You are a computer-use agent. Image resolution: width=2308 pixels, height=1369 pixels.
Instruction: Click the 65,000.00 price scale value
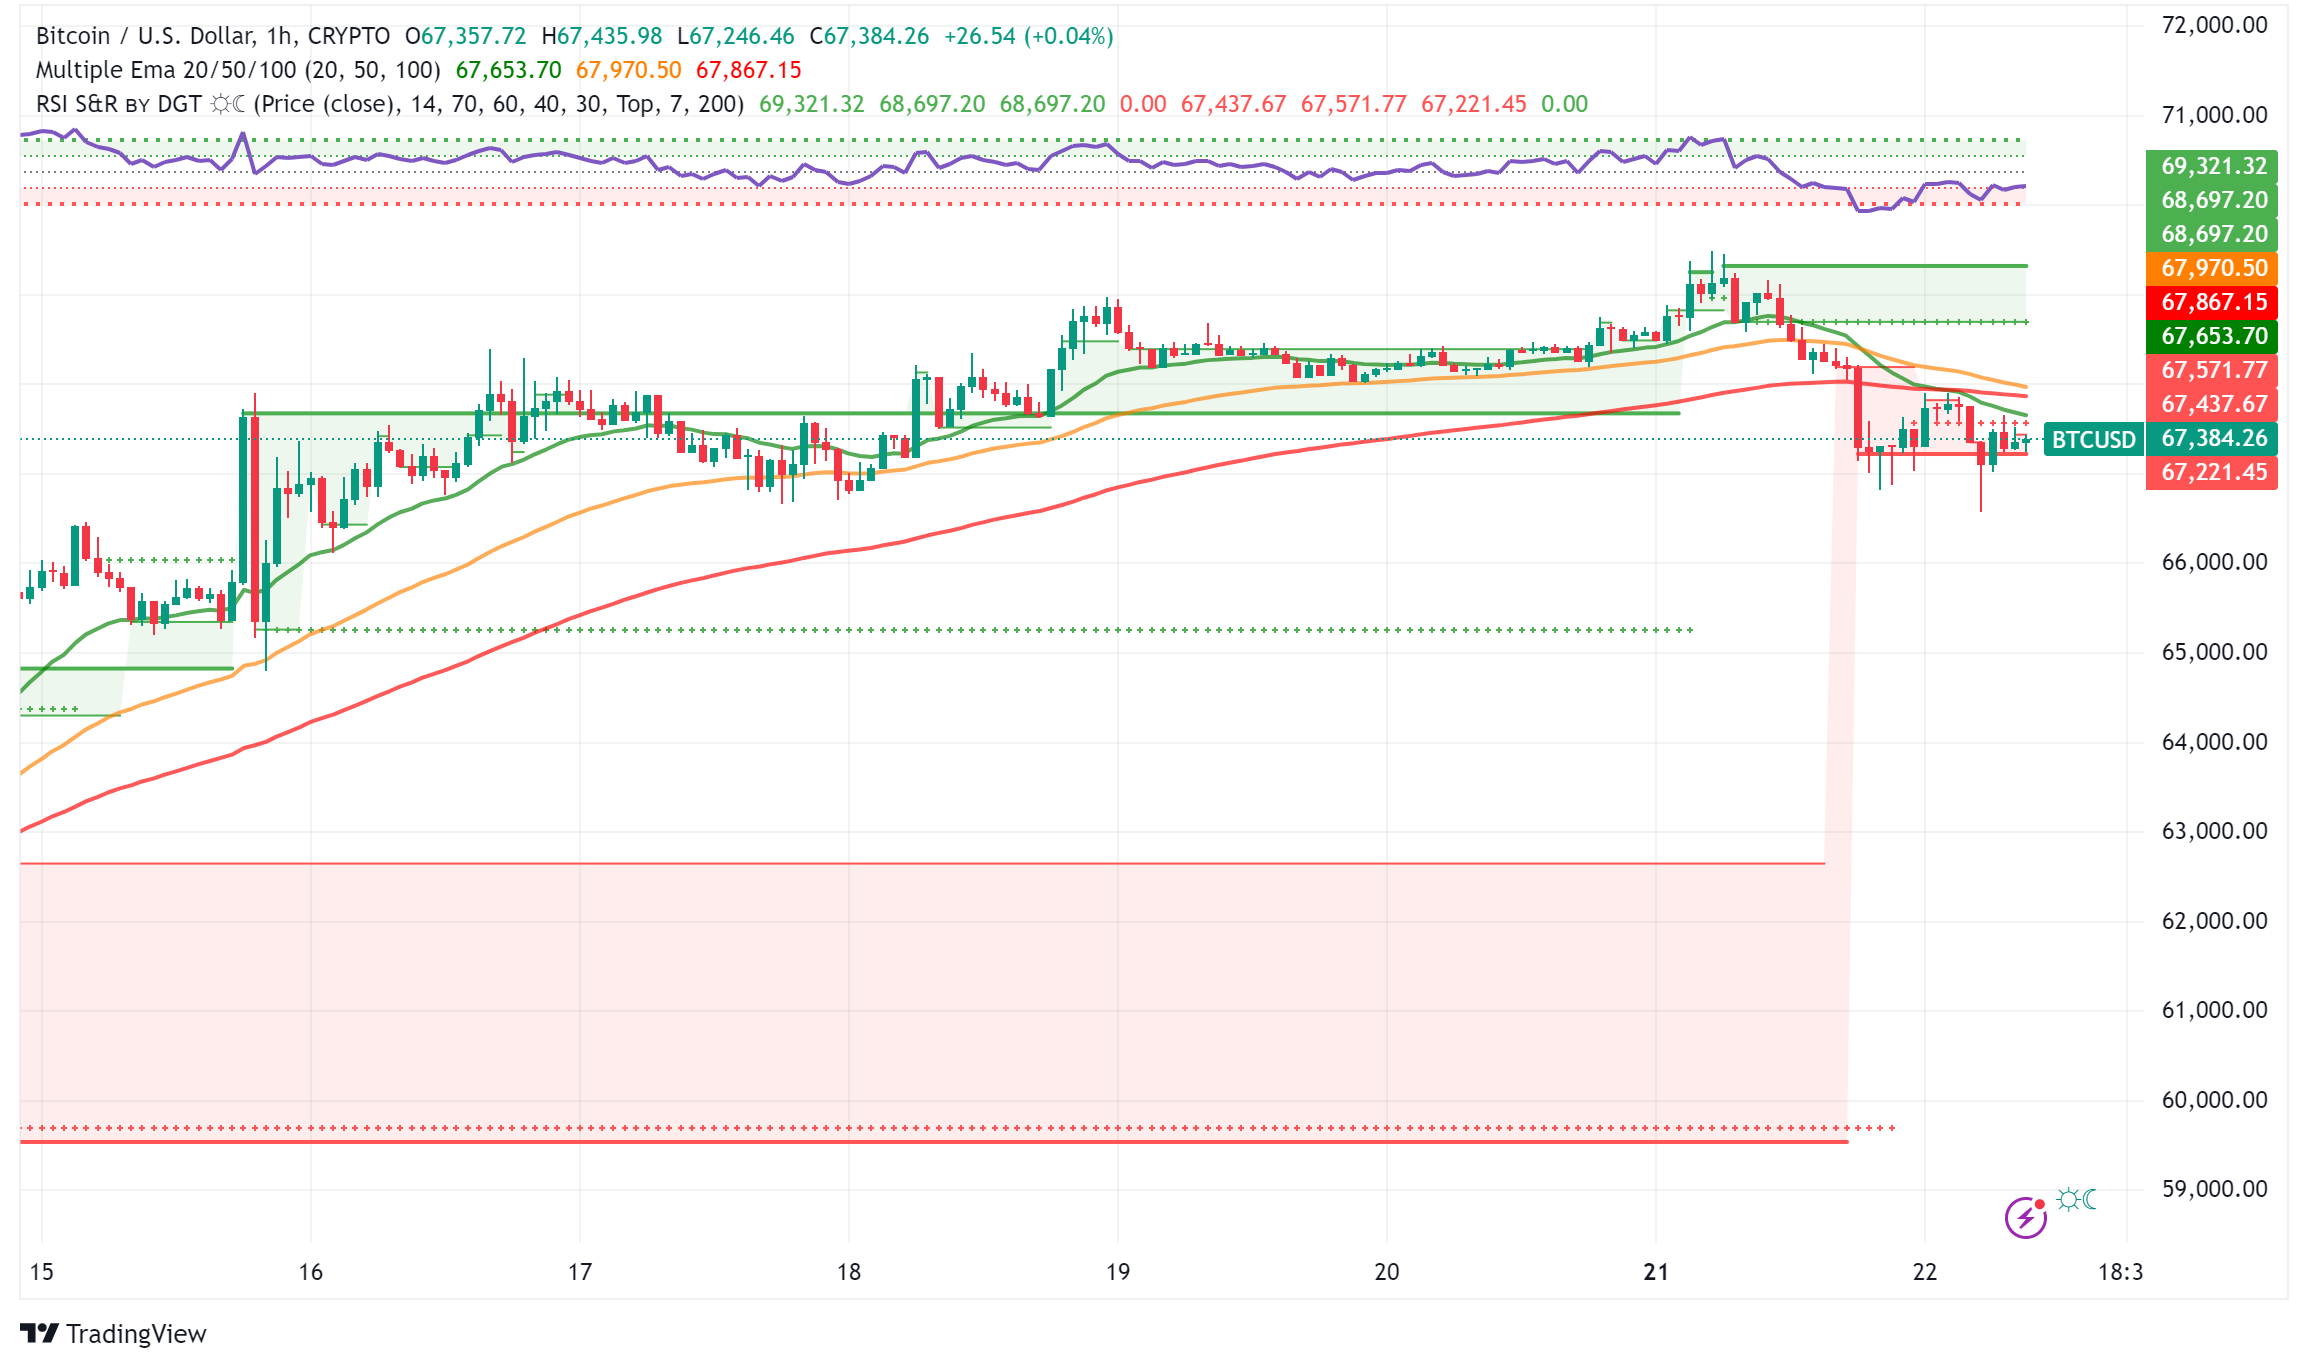tap(2214, 652)
